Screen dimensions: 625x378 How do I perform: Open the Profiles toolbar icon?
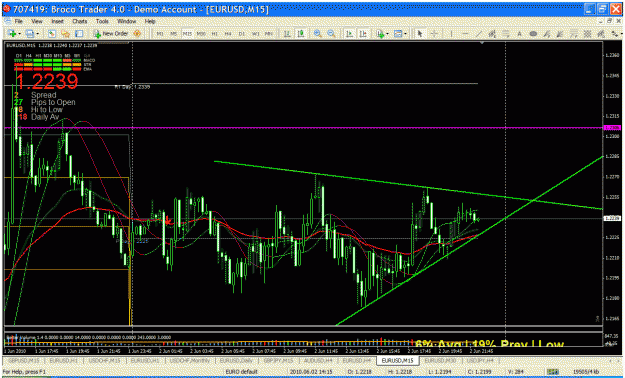(29, 34)
